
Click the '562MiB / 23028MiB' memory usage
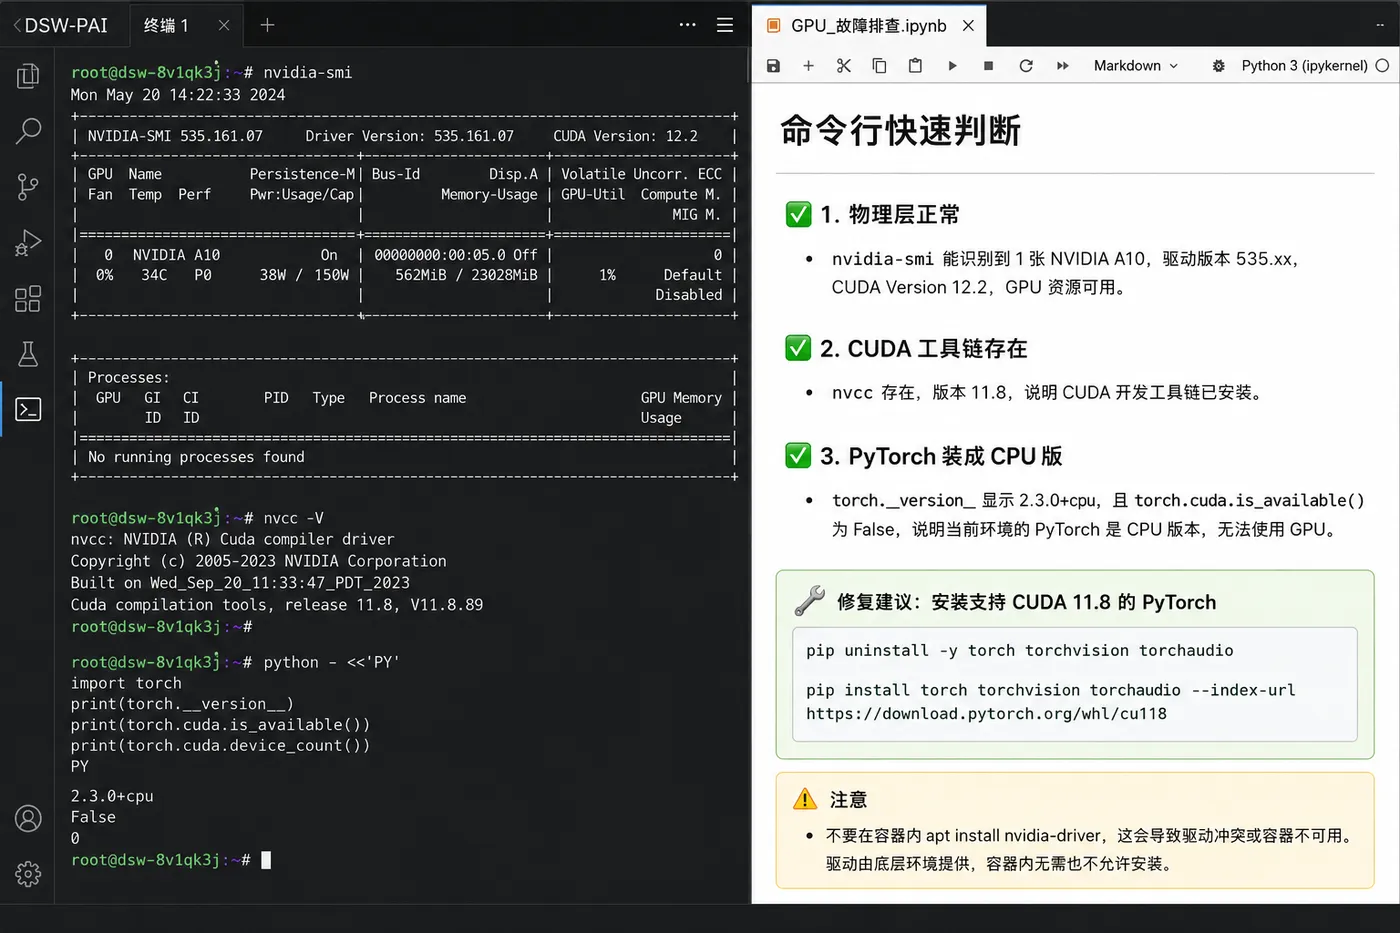(x=466, y=275)
